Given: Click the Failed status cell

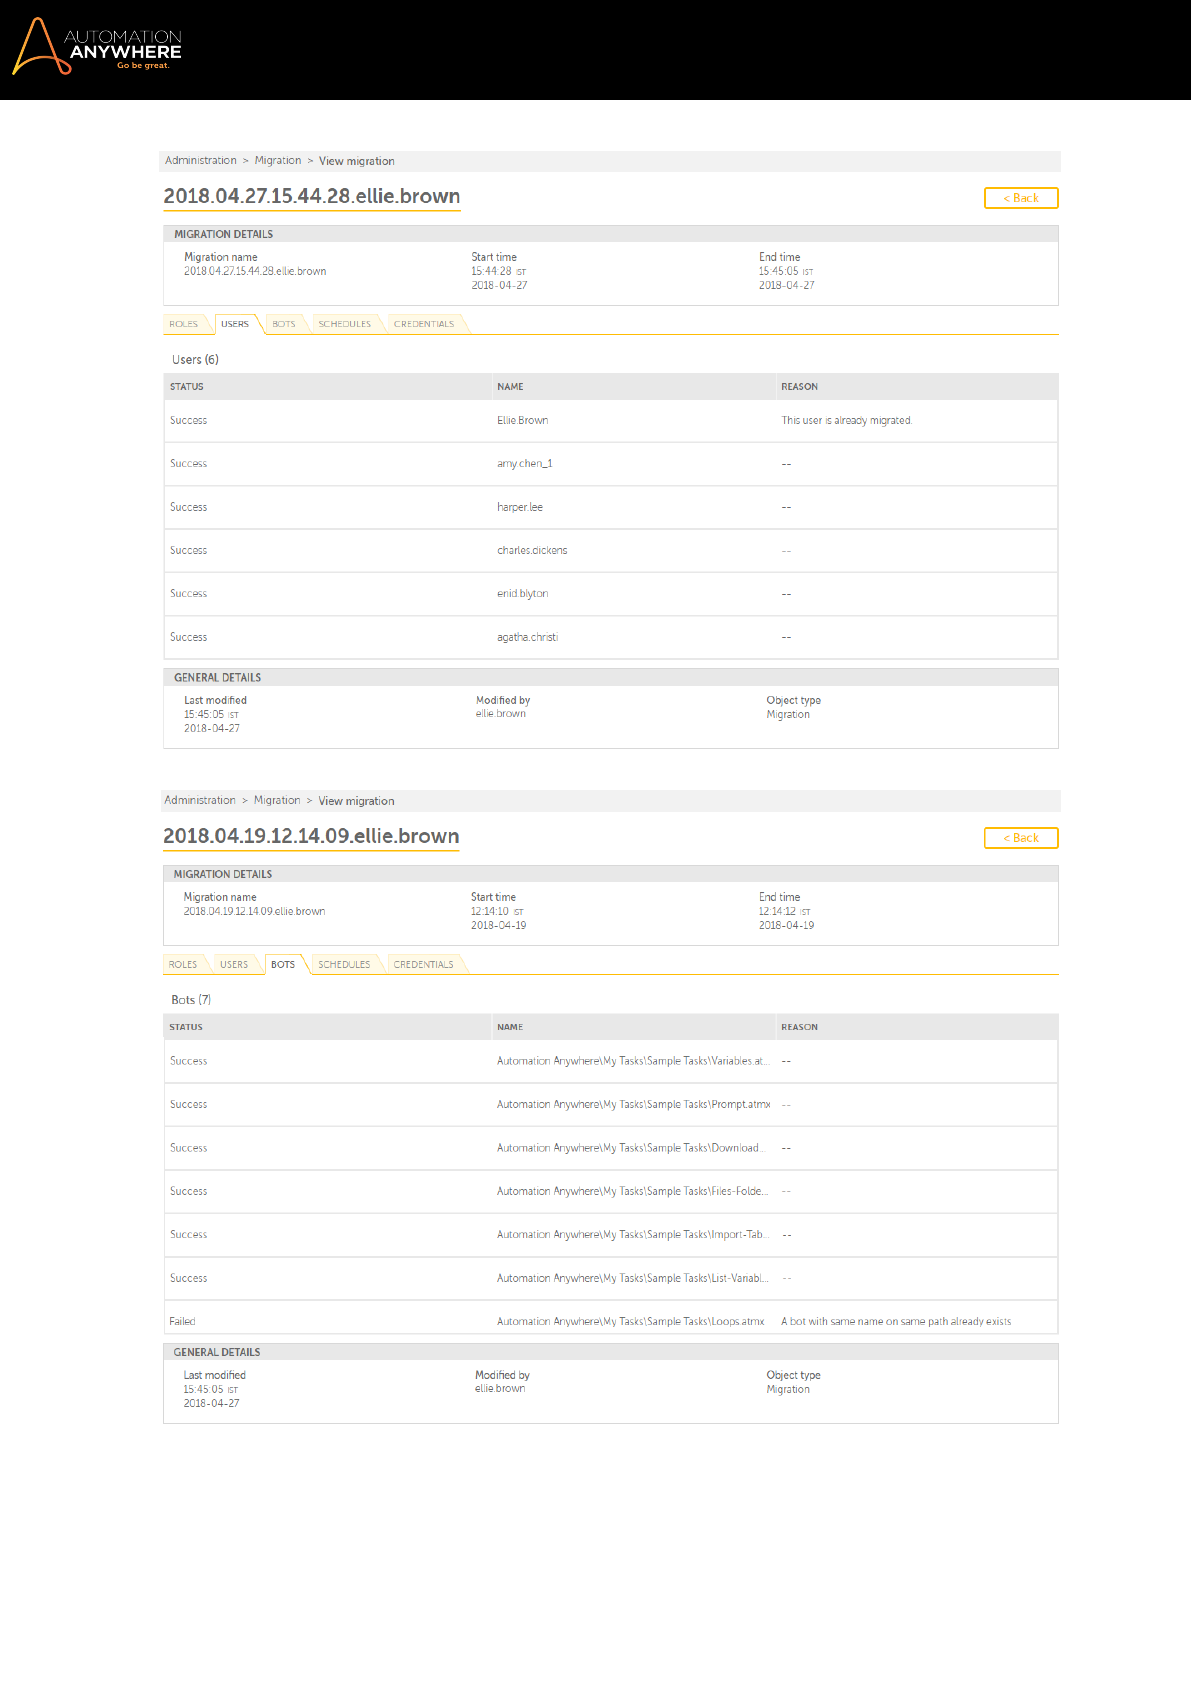Looking at the screenshot, I should [x=182, y=1322].
